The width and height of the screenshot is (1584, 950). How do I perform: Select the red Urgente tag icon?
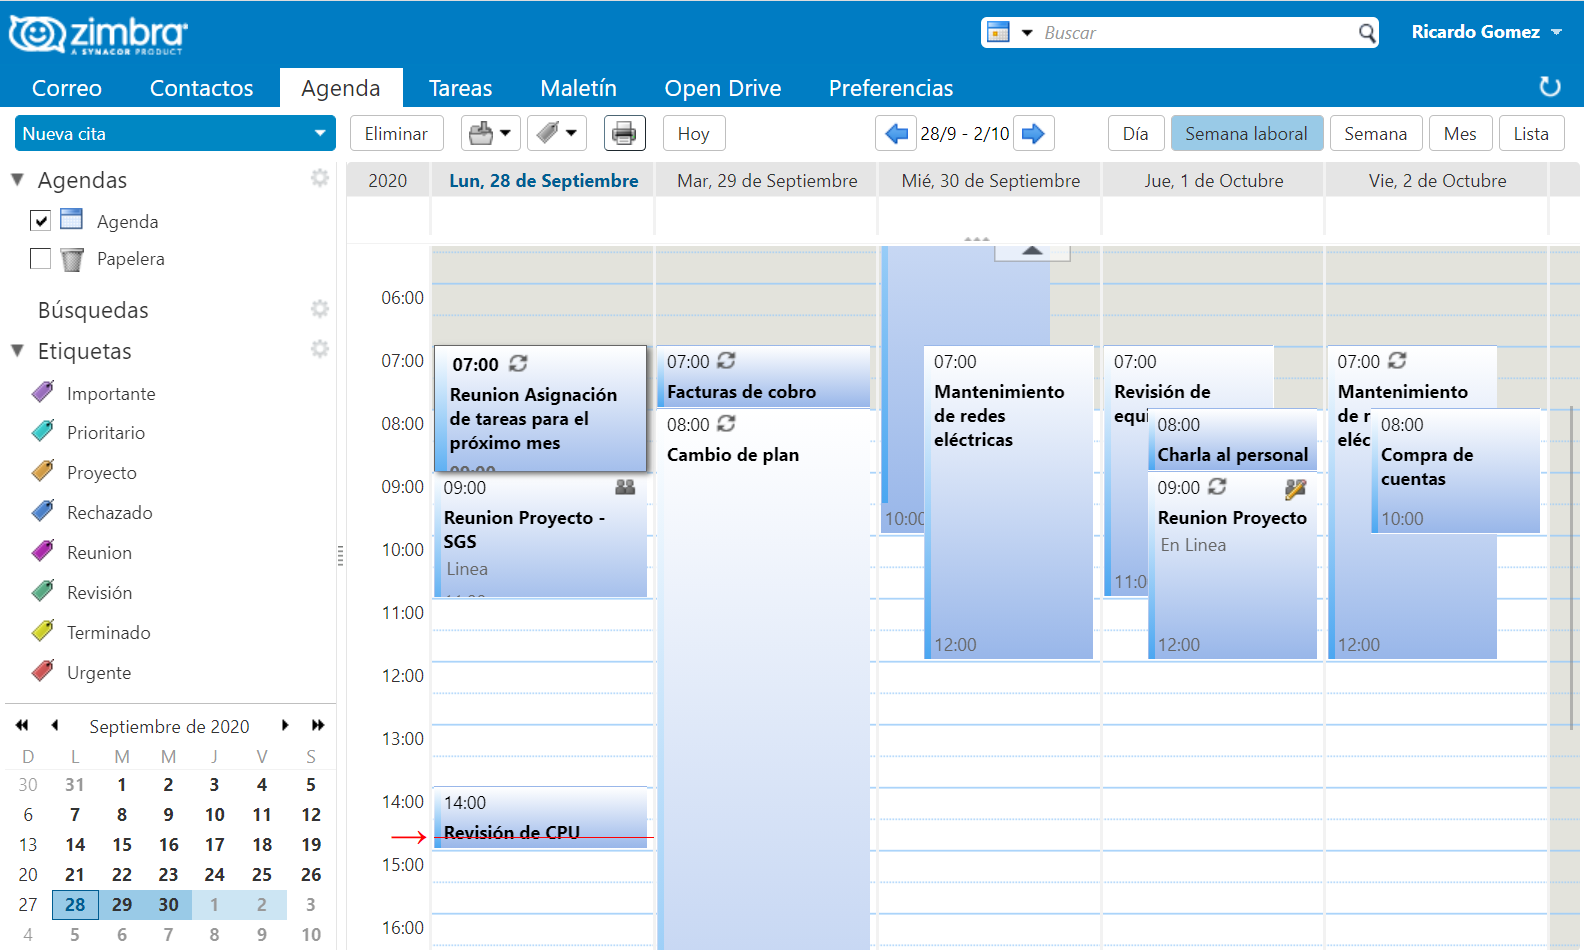click(43, 671)
